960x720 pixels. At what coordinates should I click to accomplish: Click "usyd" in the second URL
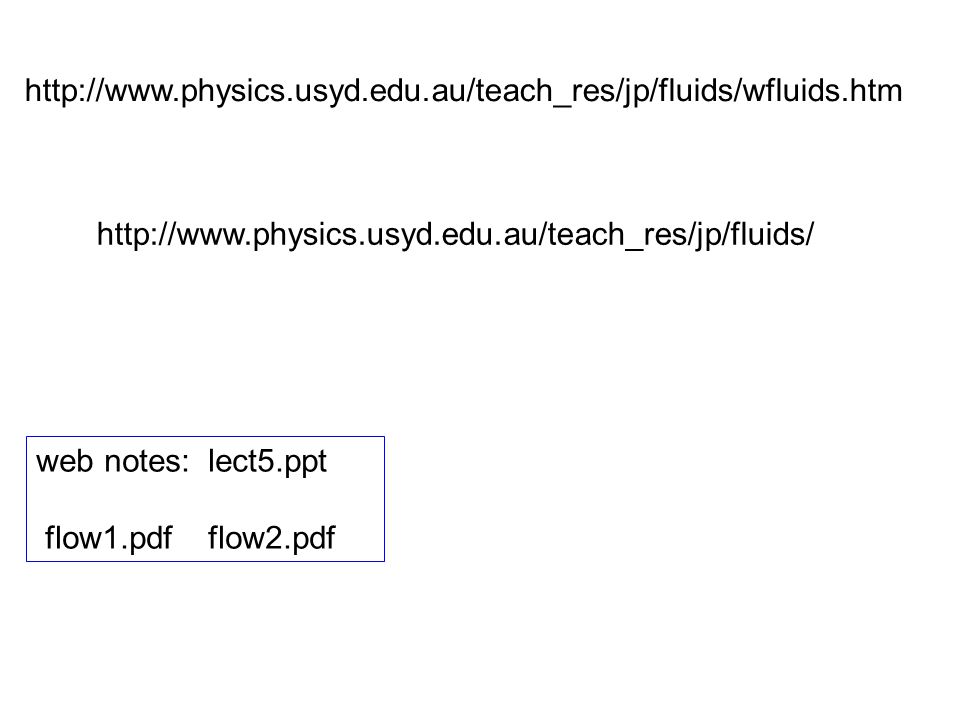point(399,236)
